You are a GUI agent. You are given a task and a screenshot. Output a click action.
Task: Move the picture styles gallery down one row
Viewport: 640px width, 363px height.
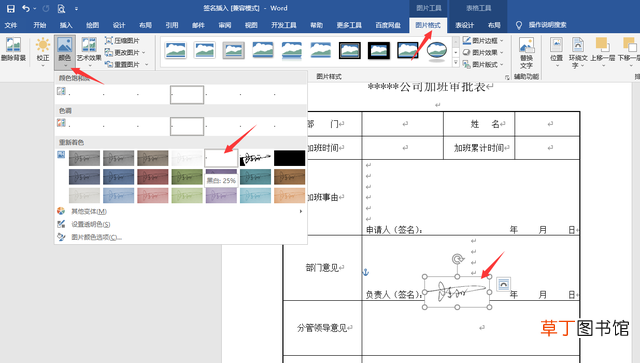456,52
